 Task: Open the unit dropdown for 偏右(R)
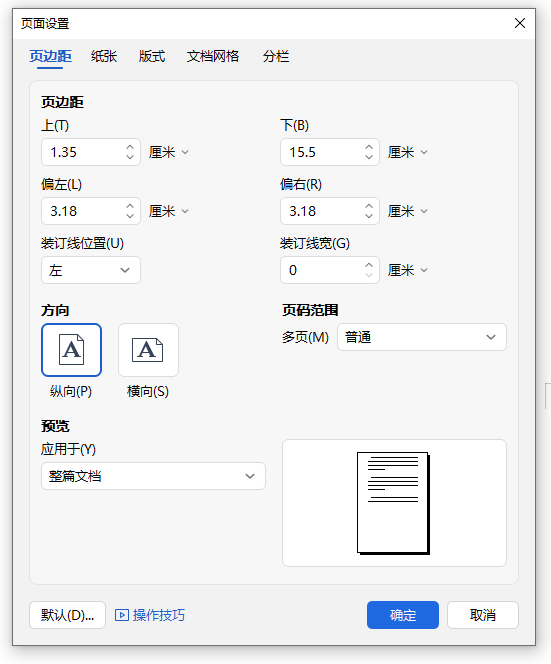pyautogui.click(x=407, y=211)
